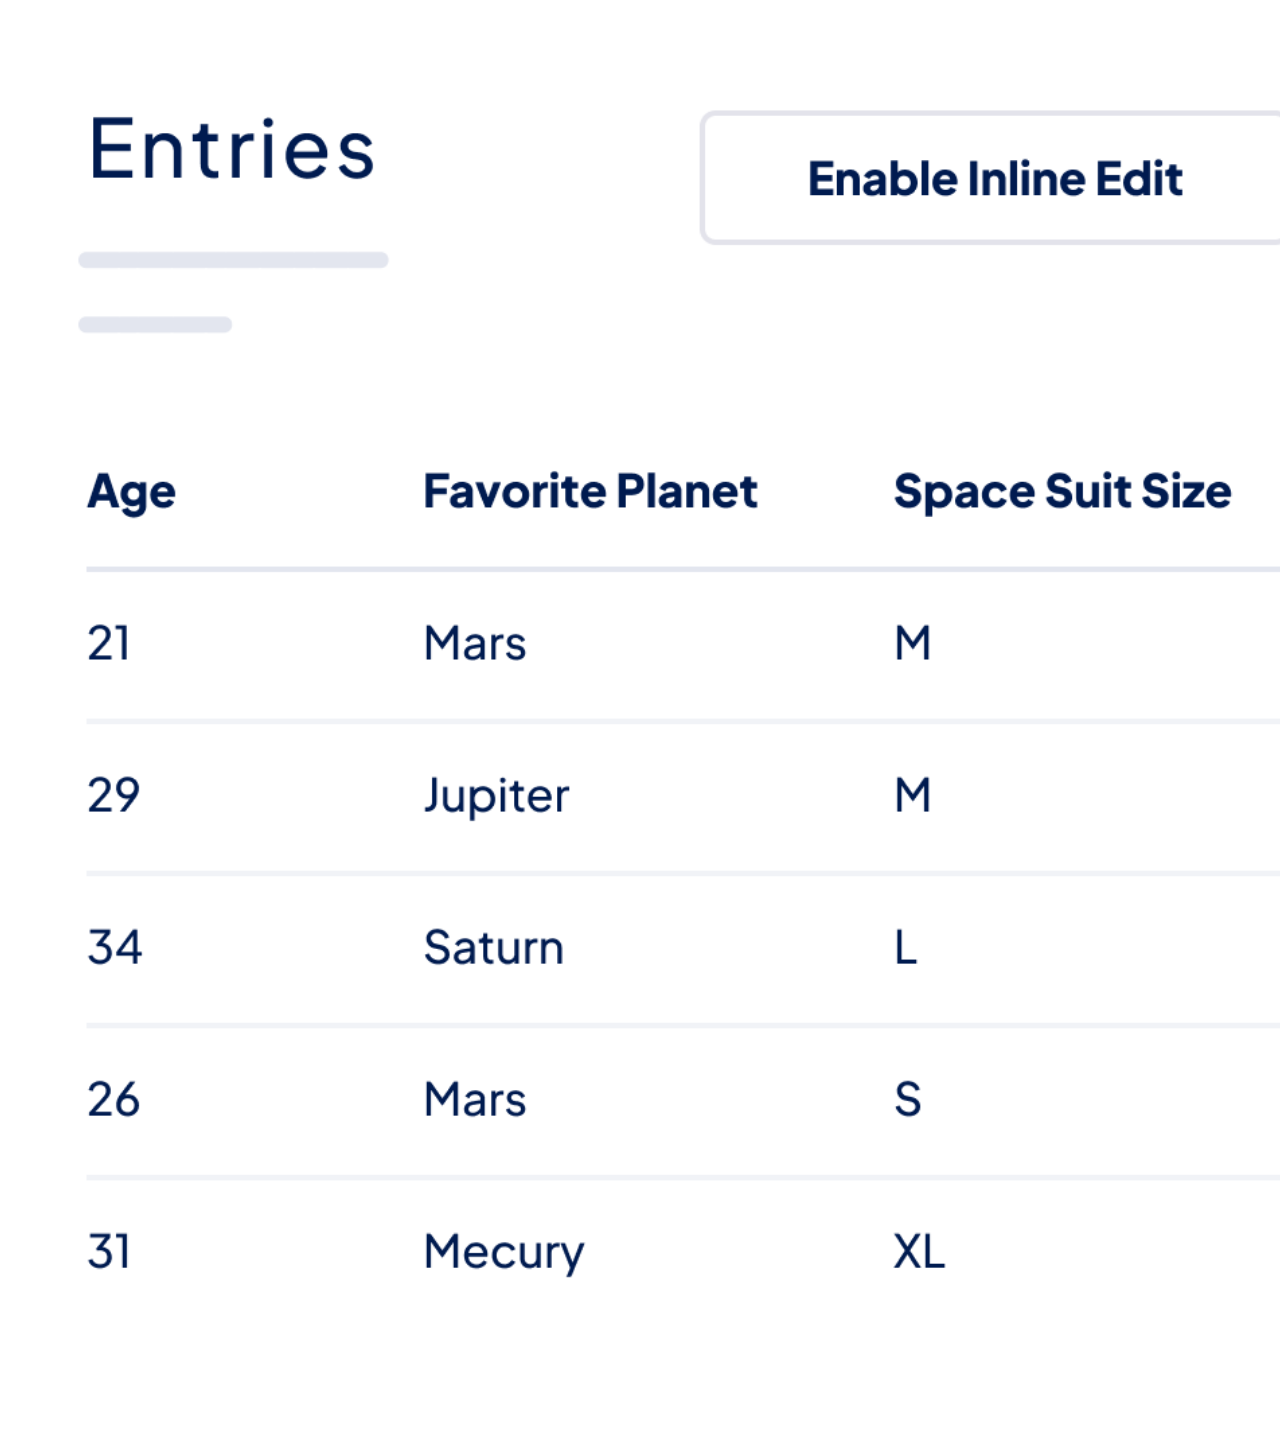Screen dimensions: 1280x1440
Task: Select the size M in the first row
Action: 911,643
